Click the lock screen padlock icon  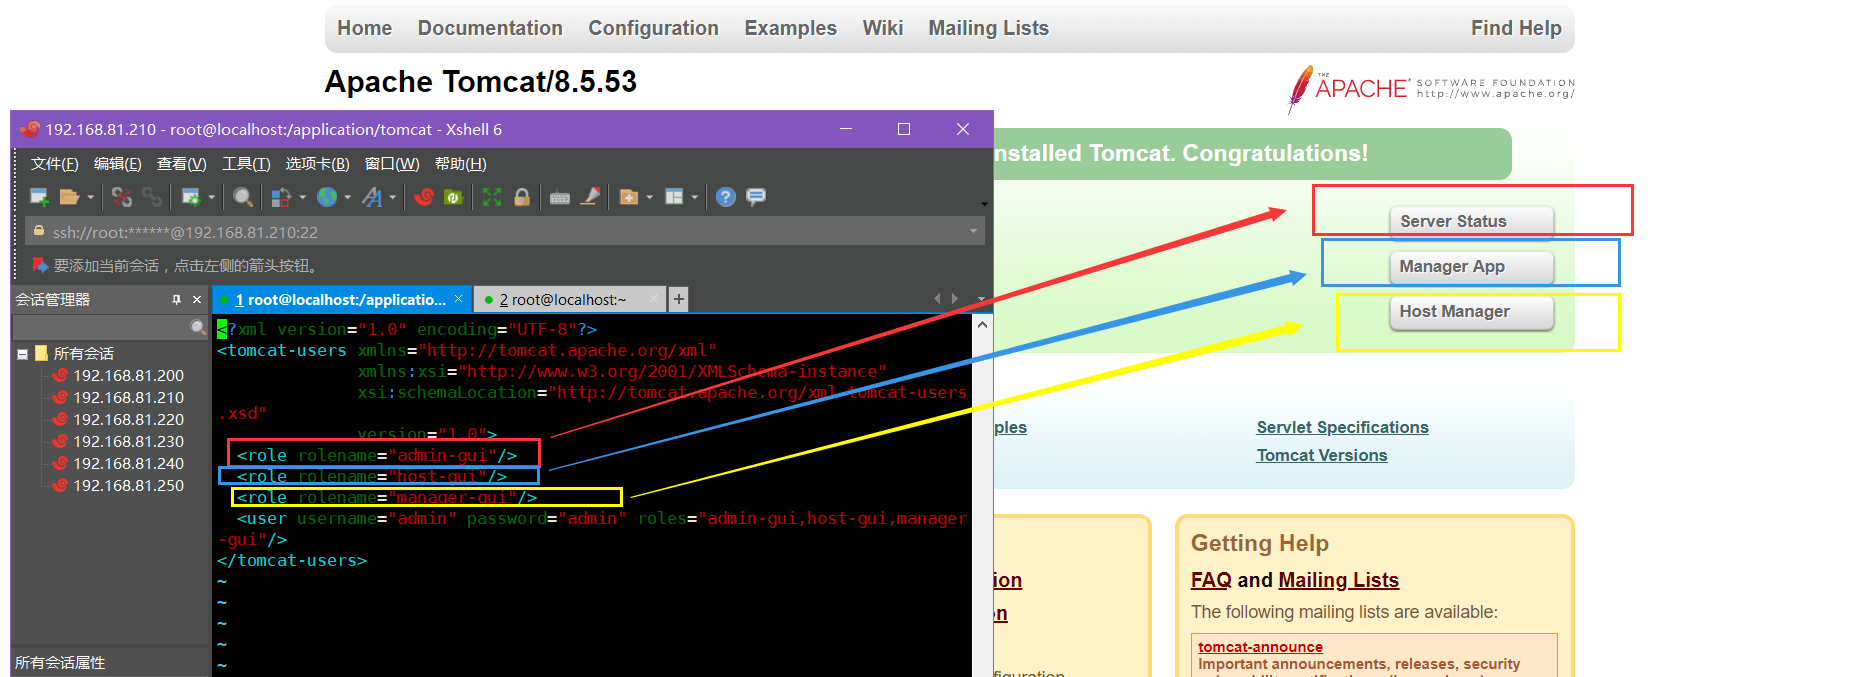[x=522, y=197]
